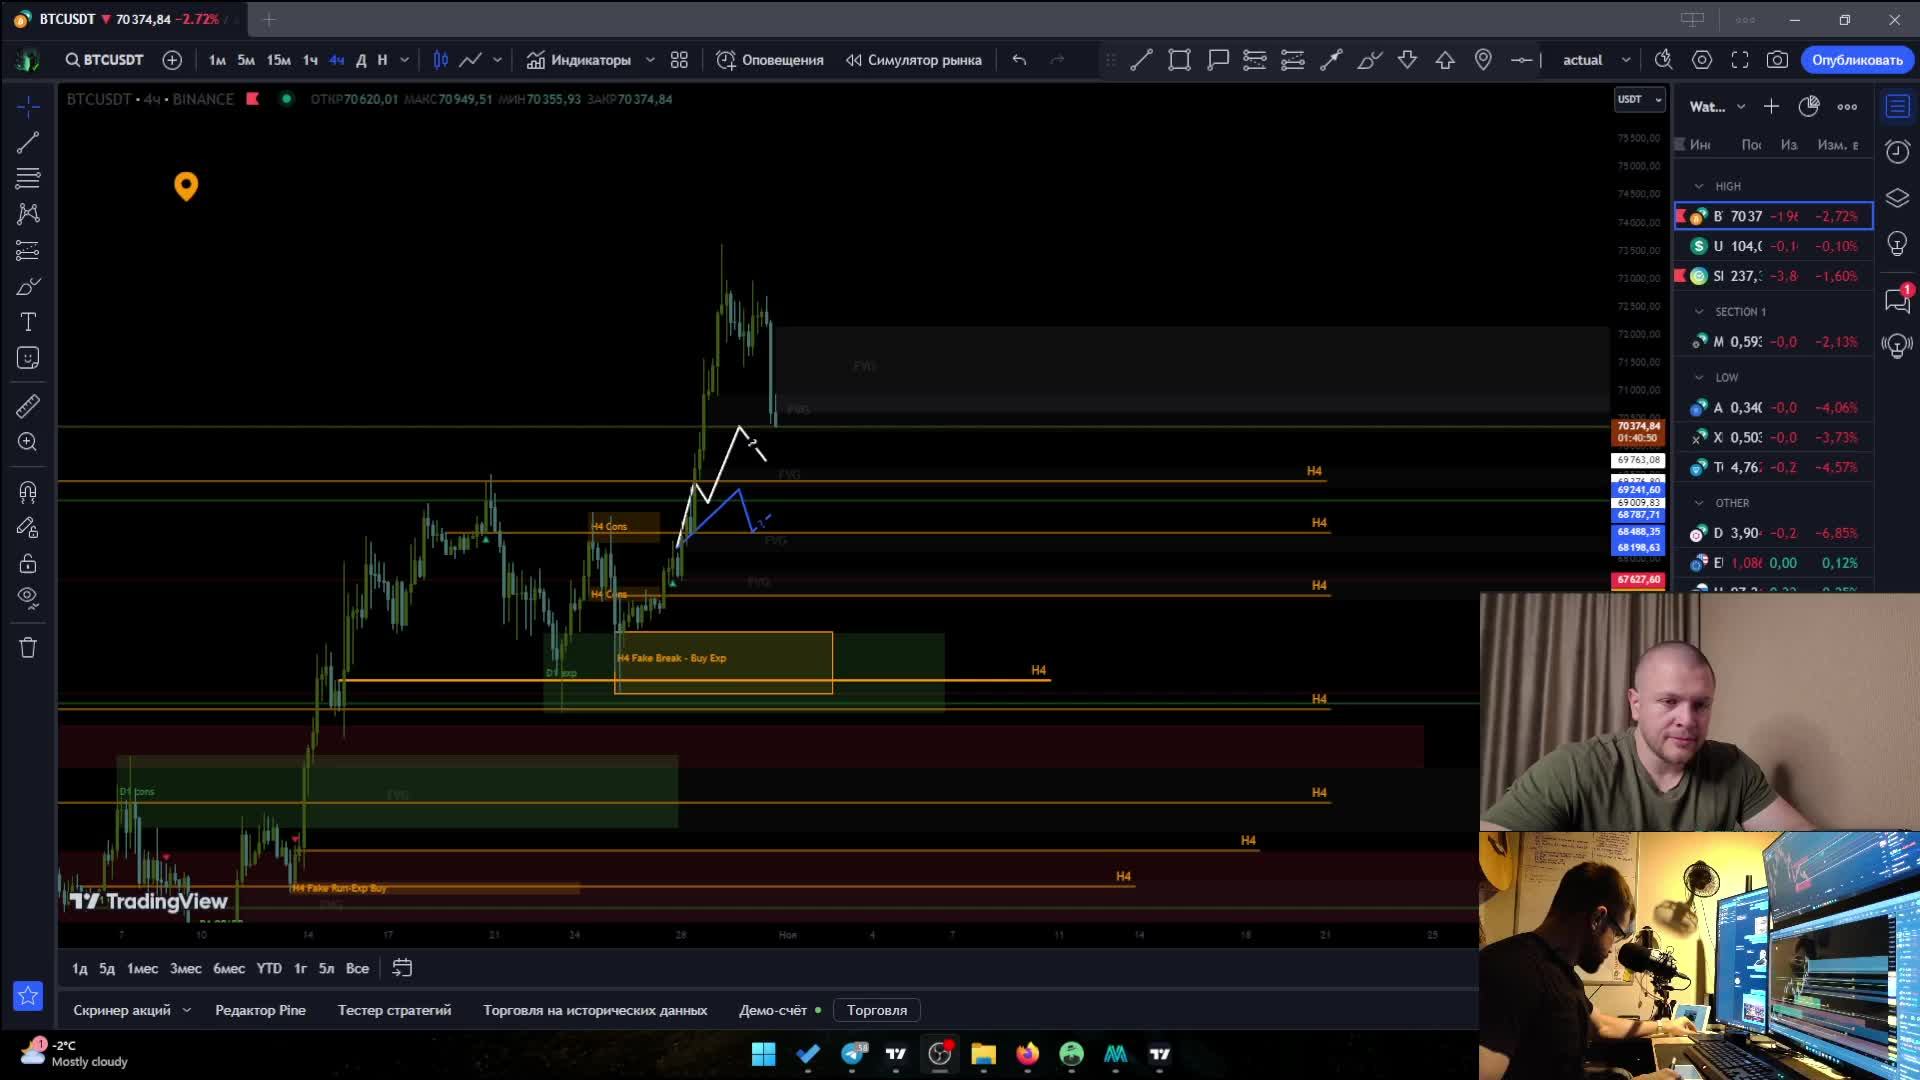1920x1080 pixels.
Task: Open the Тестер стратегий tab
Action: coord(394,1010)
